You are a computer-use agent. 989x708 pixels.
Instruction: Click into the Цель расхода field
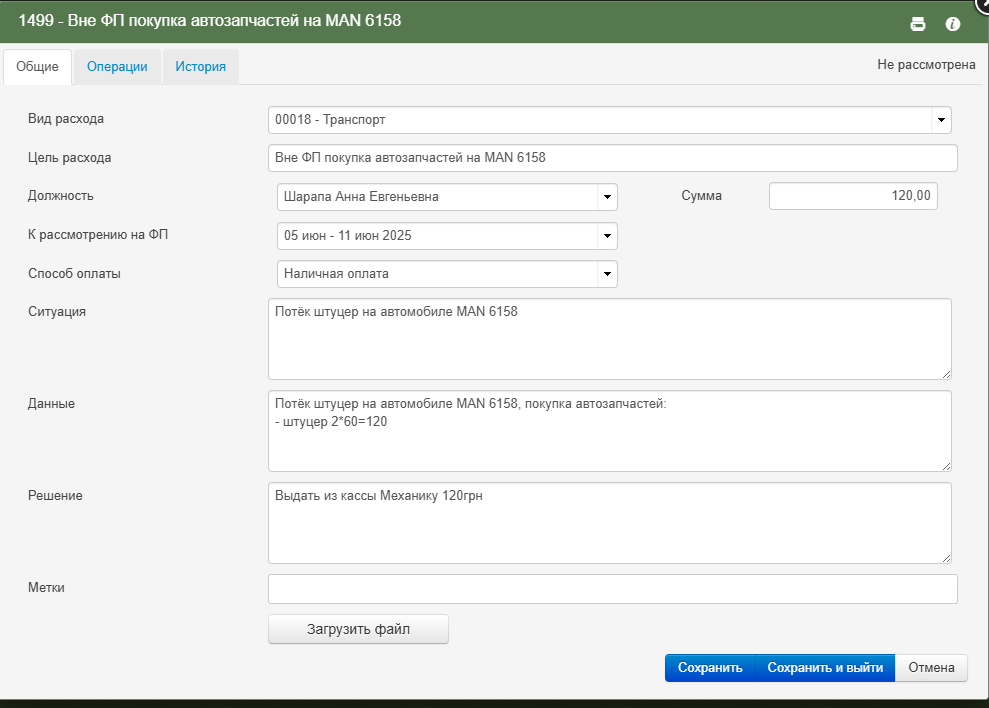612,158
